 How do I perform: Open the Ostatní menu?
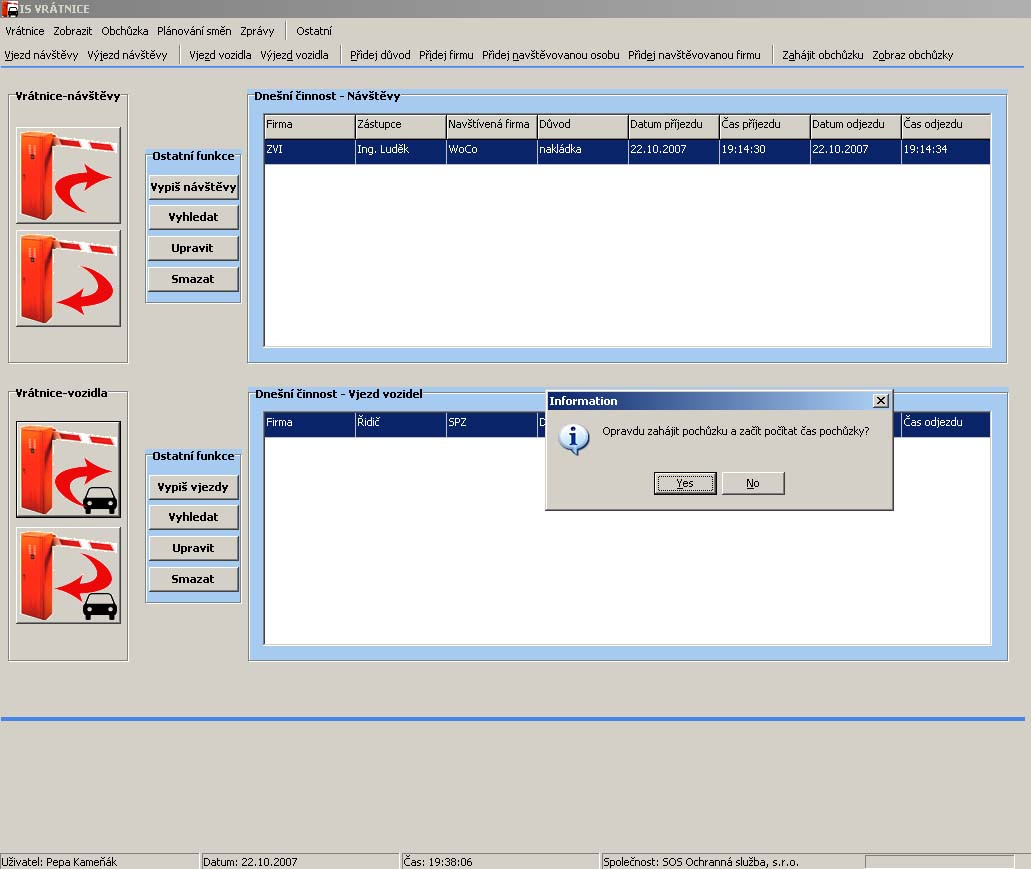(314, 31)
